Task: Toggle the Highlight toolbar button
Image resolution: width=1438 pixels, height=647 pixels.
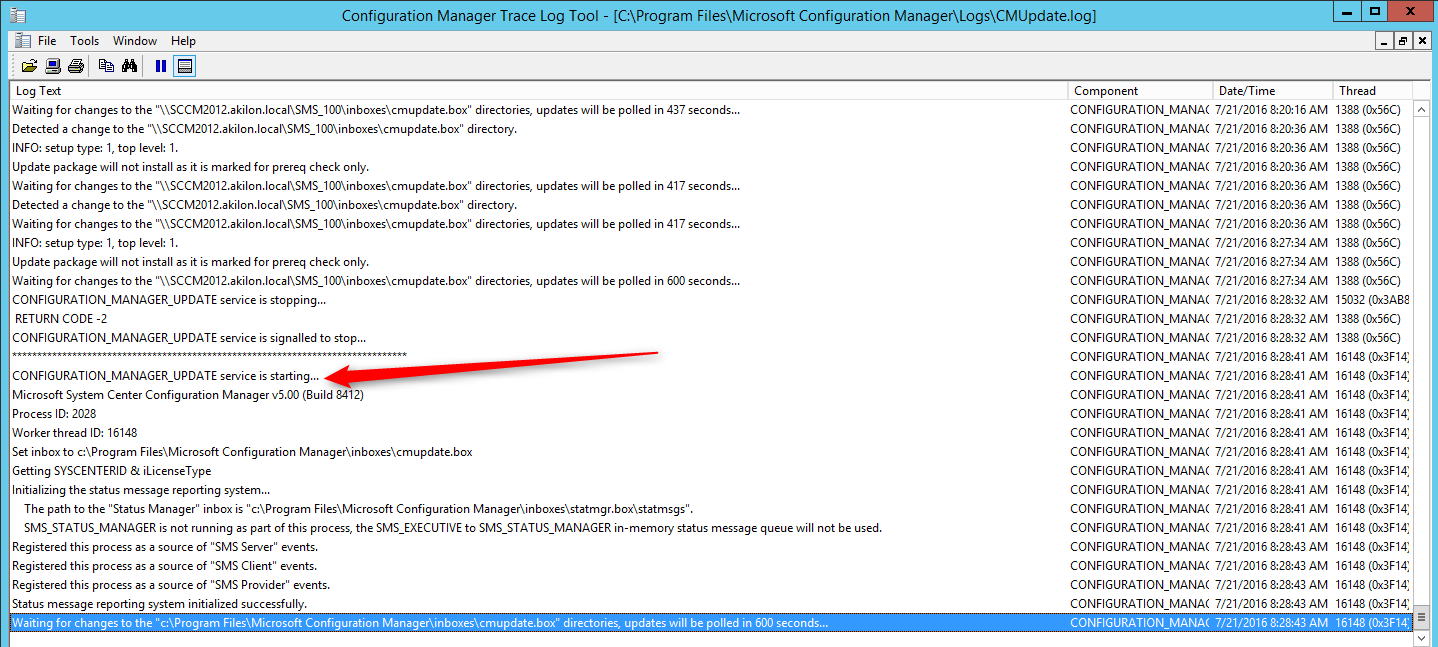Action: 184,66
